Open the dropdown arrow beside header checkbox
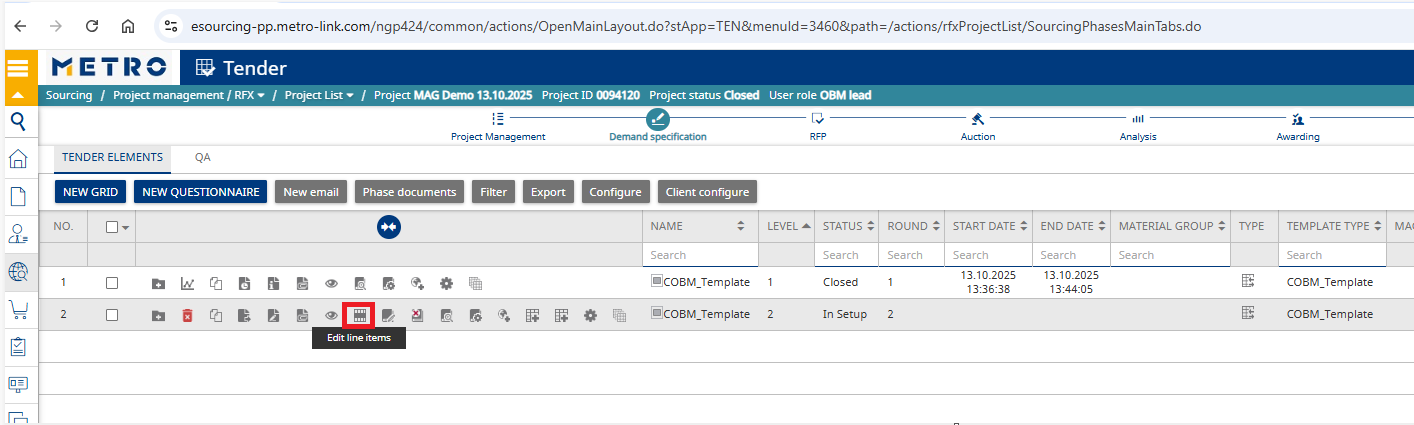The height and width of the screenshot is (425, 1414). tap(126, 228)
